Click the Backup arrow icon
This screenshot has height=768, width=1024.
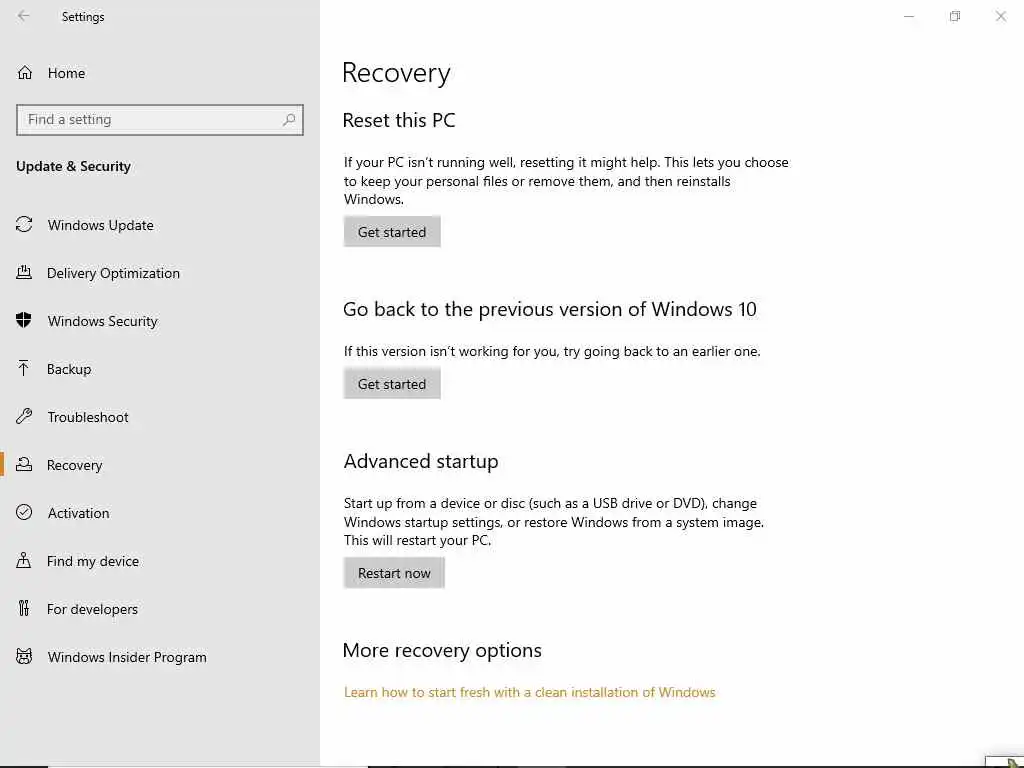point(25,369)
